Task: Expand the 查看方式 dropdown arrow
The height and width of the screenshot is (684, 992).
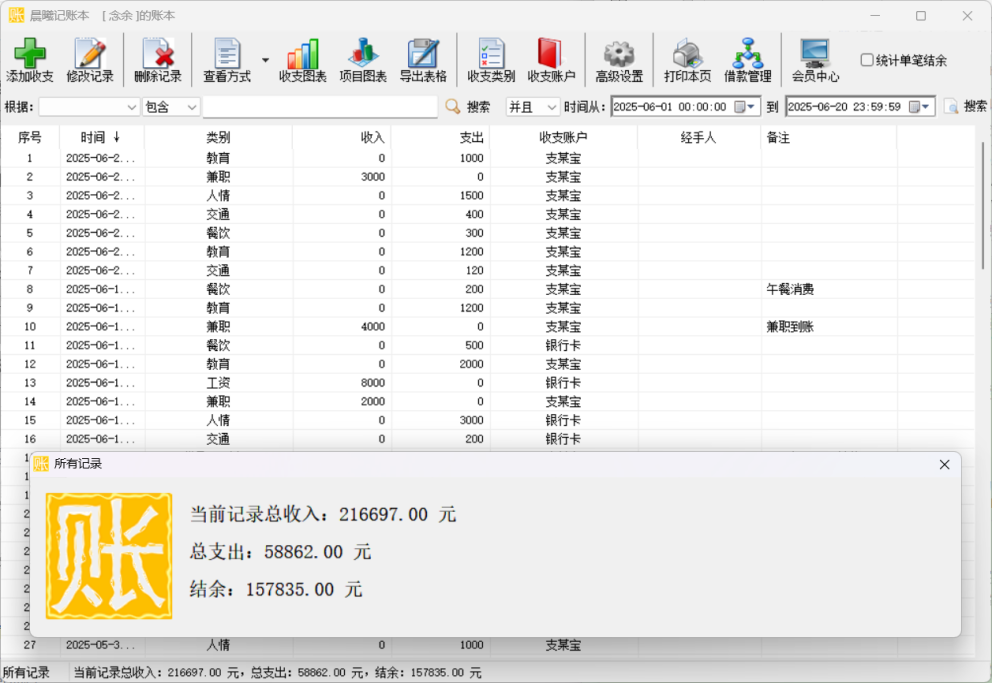Action: (x=266, y=60)
